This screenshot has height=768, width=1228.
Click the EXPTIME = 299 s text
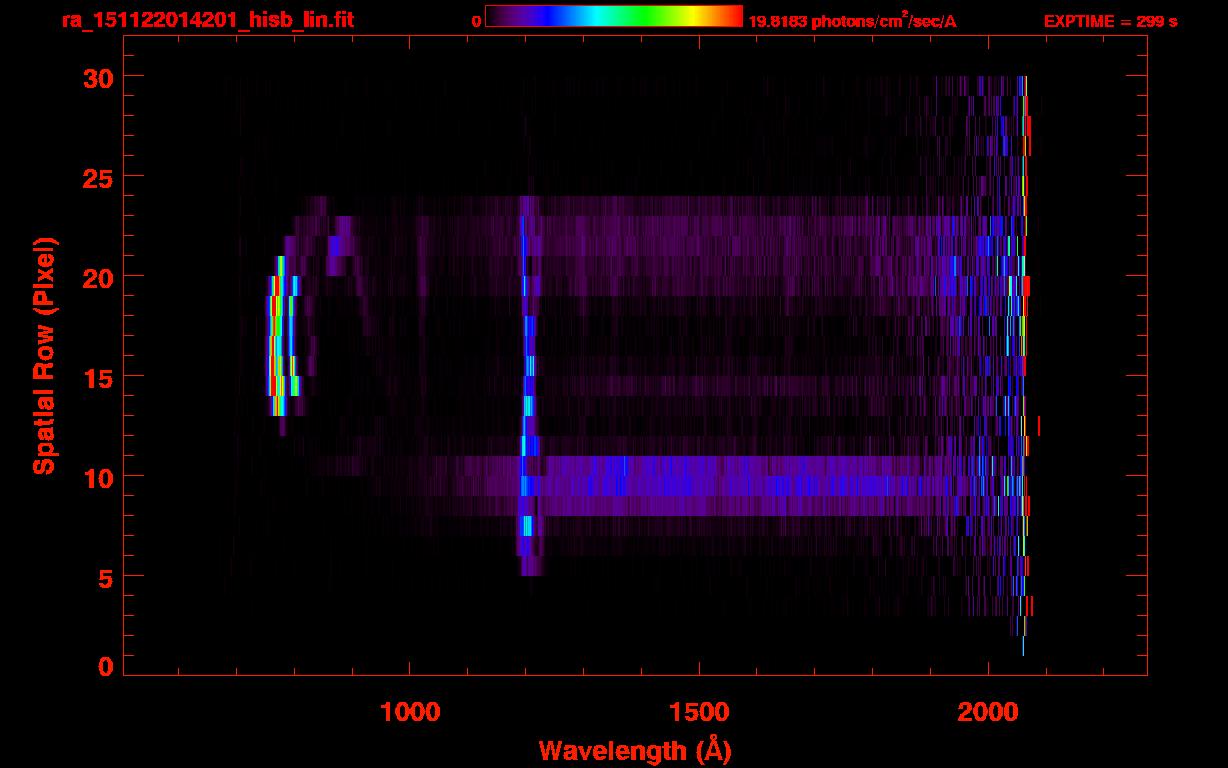point(1110,21)
